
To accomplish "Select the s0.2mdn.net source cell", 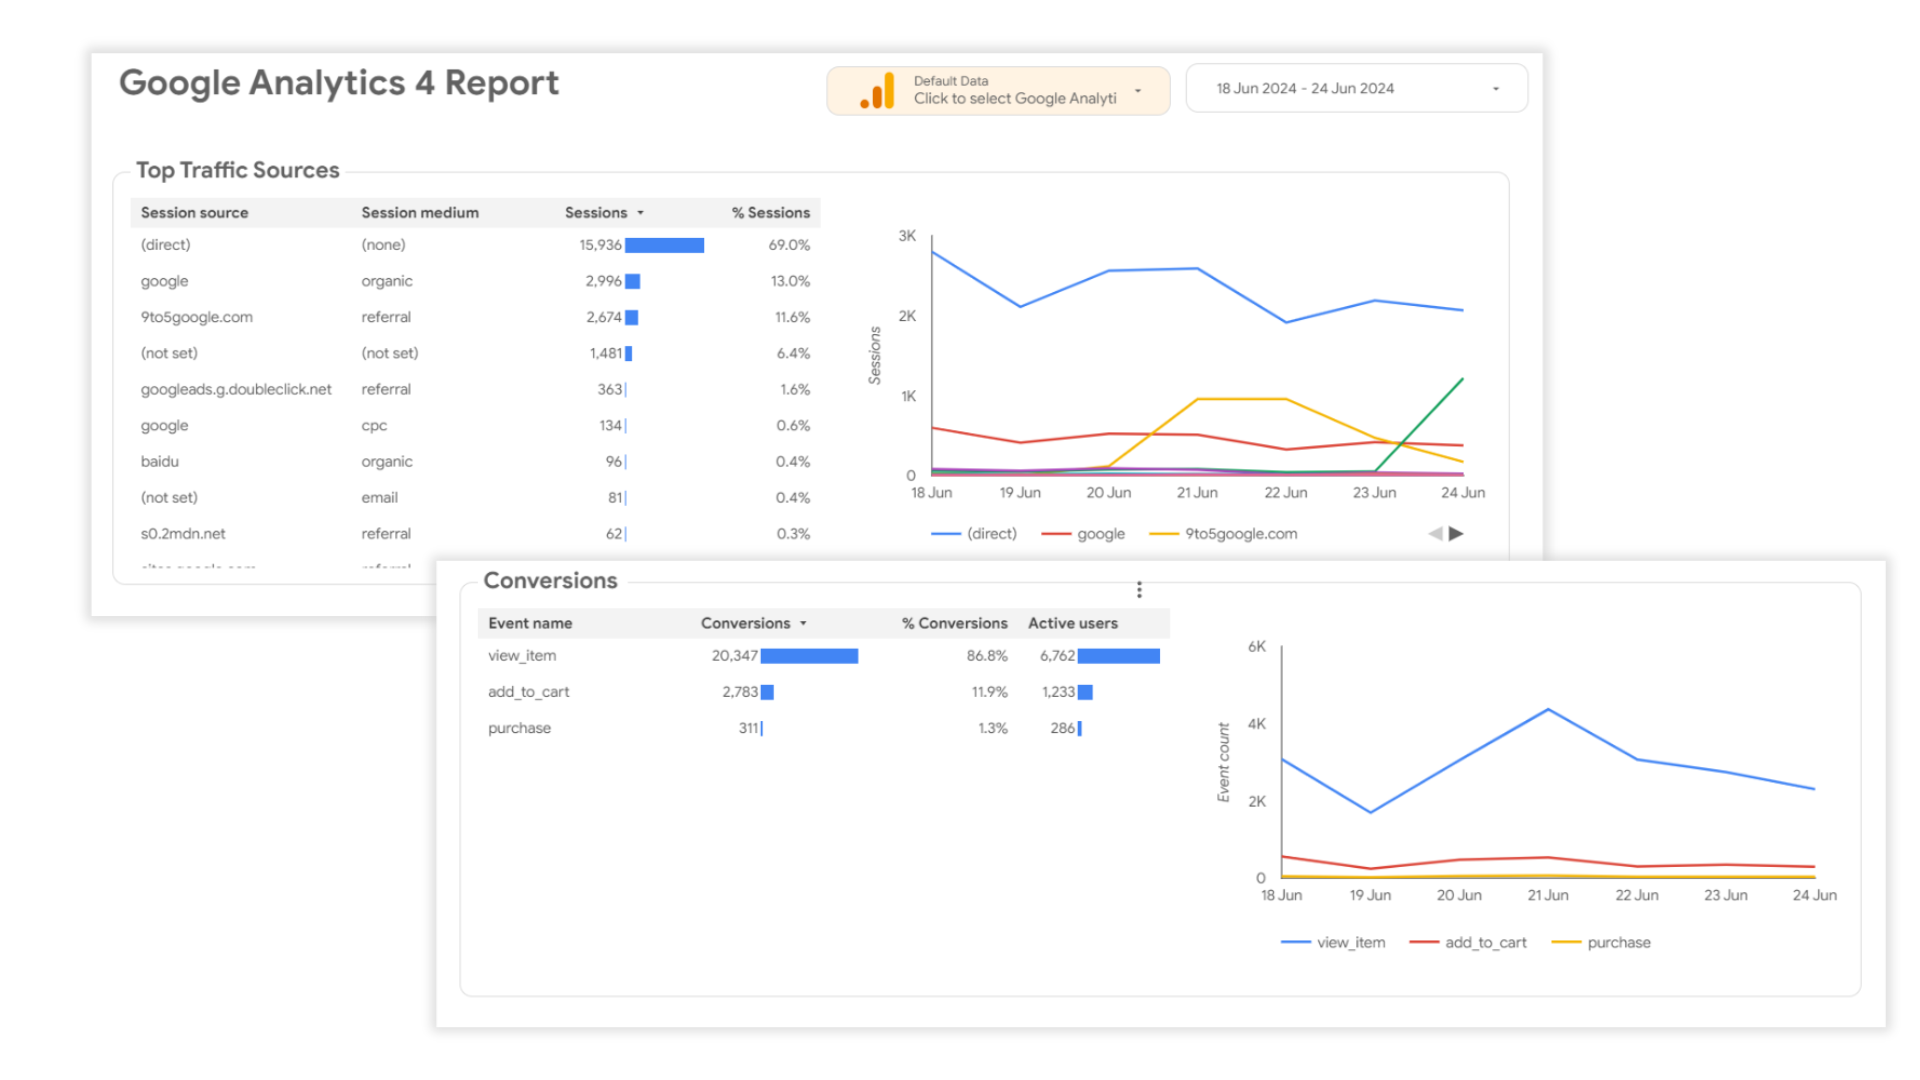I will (x=183, y=534).
